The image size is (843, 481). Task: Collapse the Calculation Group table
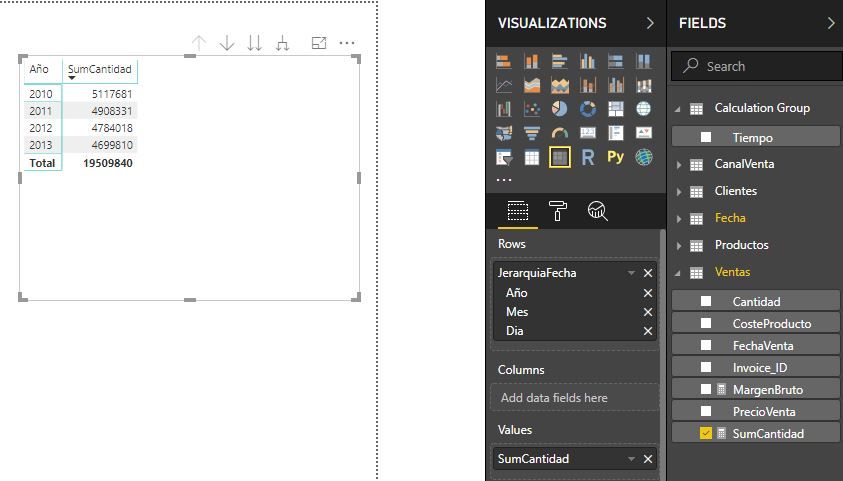[678, 109]
